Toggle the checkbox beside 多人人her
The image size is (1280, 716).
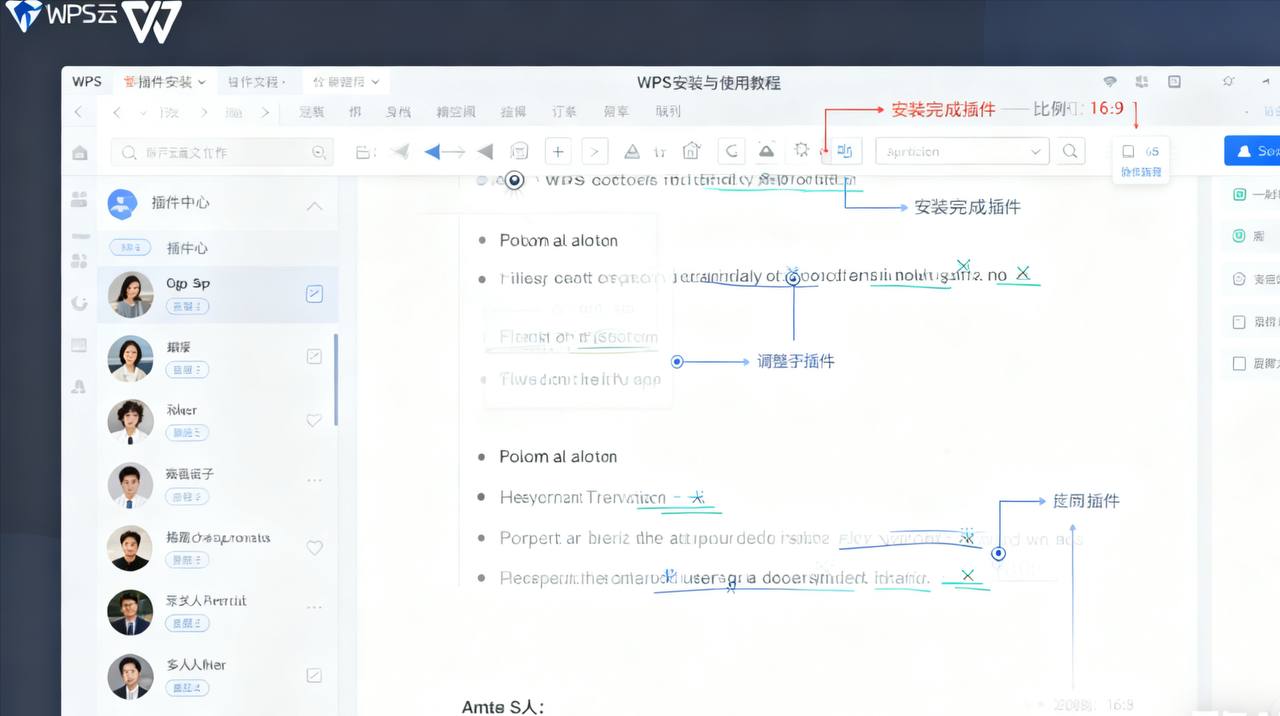[314, 675]
